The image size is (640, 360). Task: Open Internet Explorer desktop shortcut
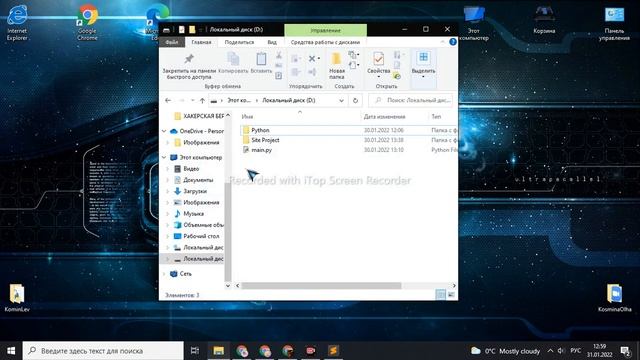click(17, 23)
